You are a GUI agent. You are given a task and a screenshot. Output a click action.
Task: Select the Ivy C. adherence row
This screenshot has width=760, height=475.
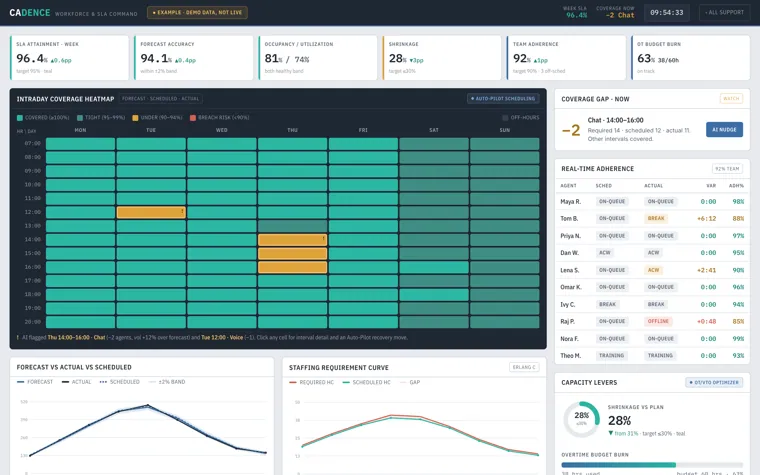[652, 304]
